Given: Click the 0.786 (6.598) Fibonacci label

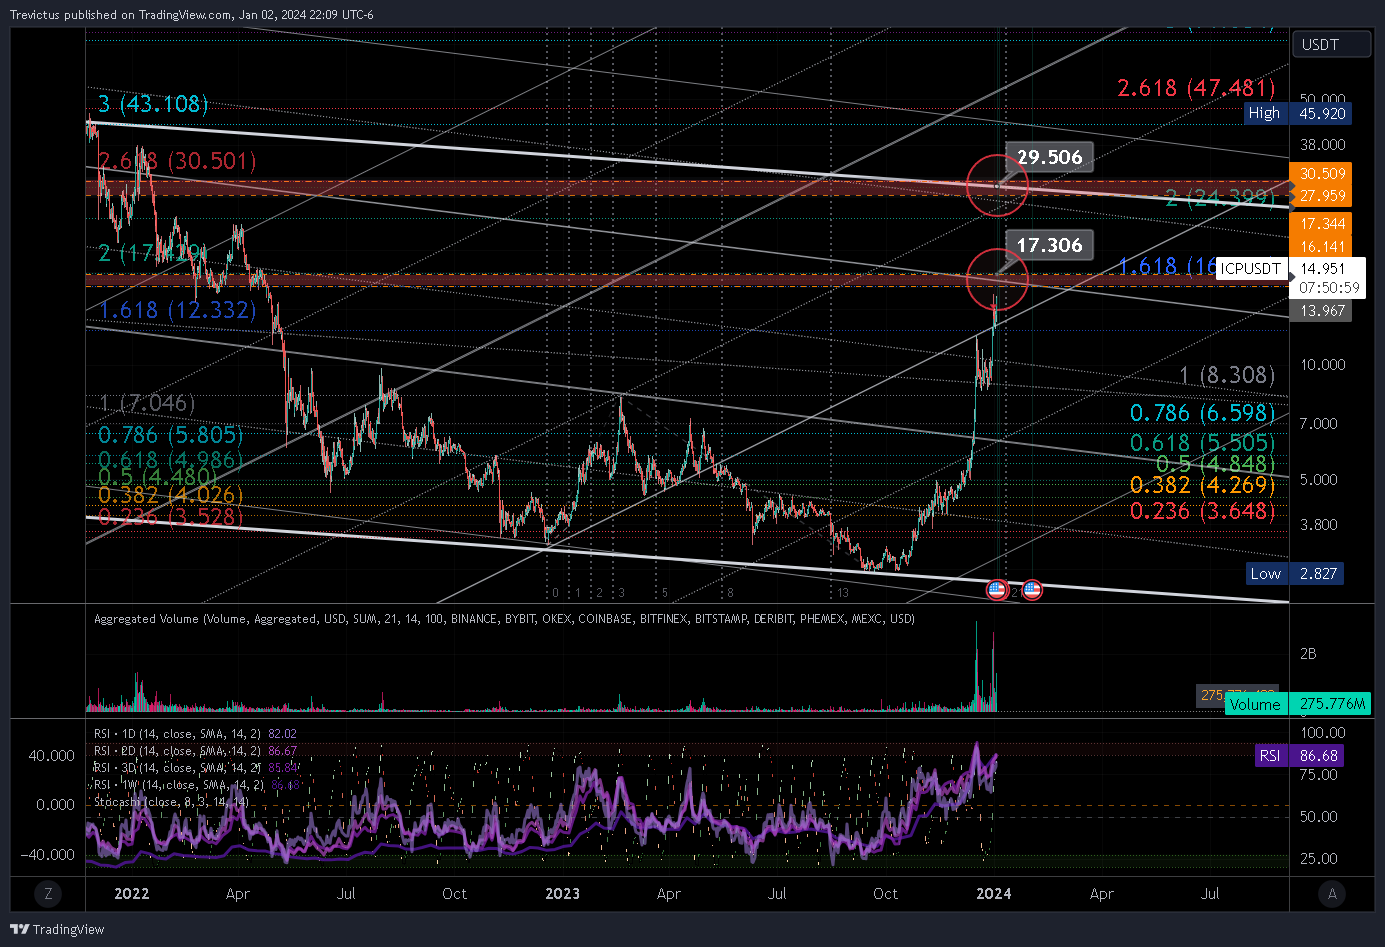Looking at the screenshot, I should click(x=1203, y=413).
